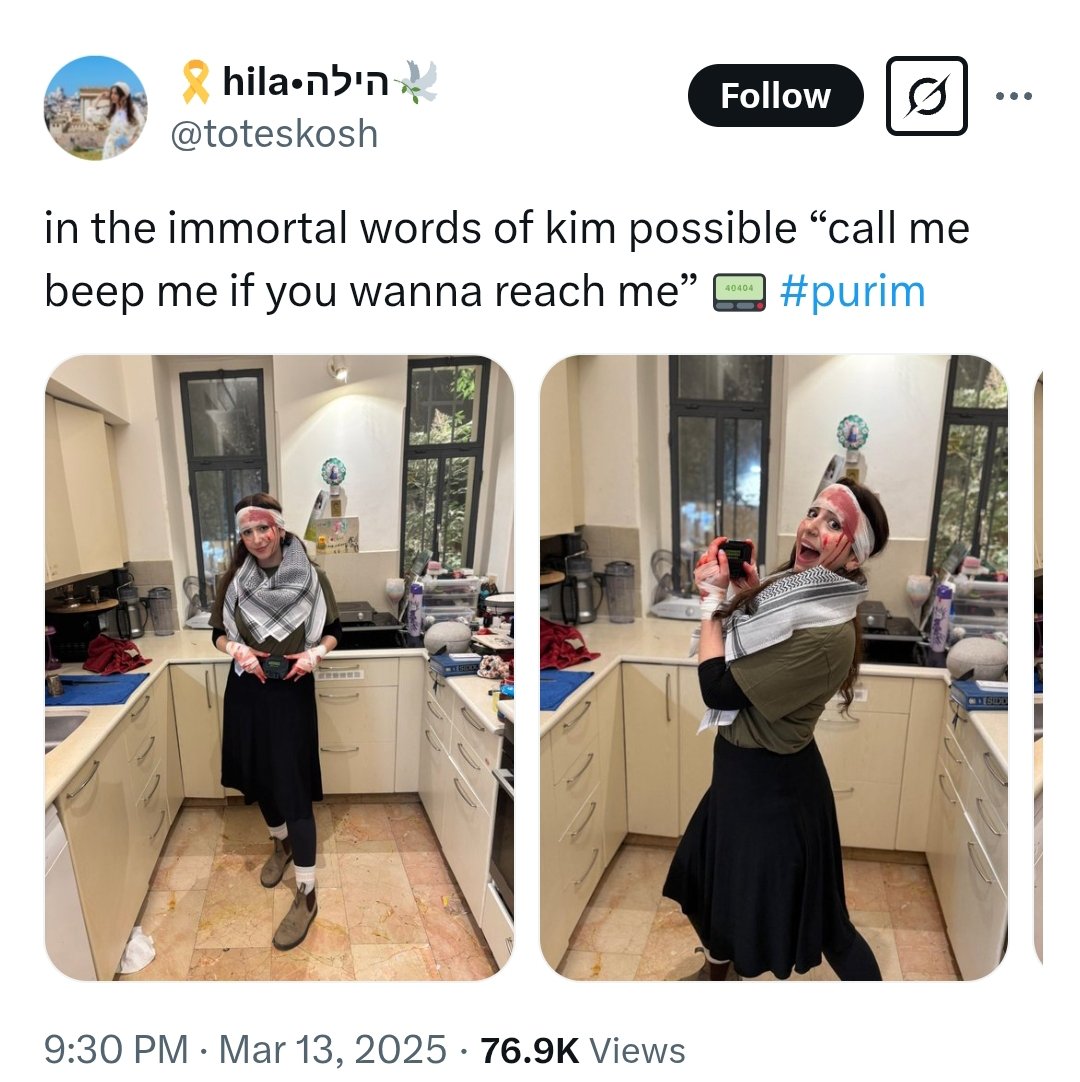Open the right photo holding pager

(774, 667)
